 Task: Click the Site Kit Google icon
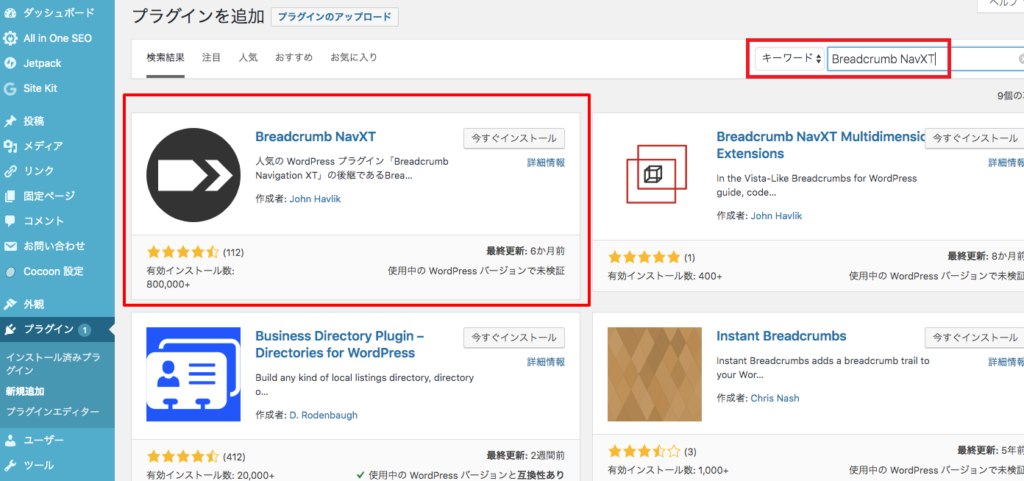(10, 89)
